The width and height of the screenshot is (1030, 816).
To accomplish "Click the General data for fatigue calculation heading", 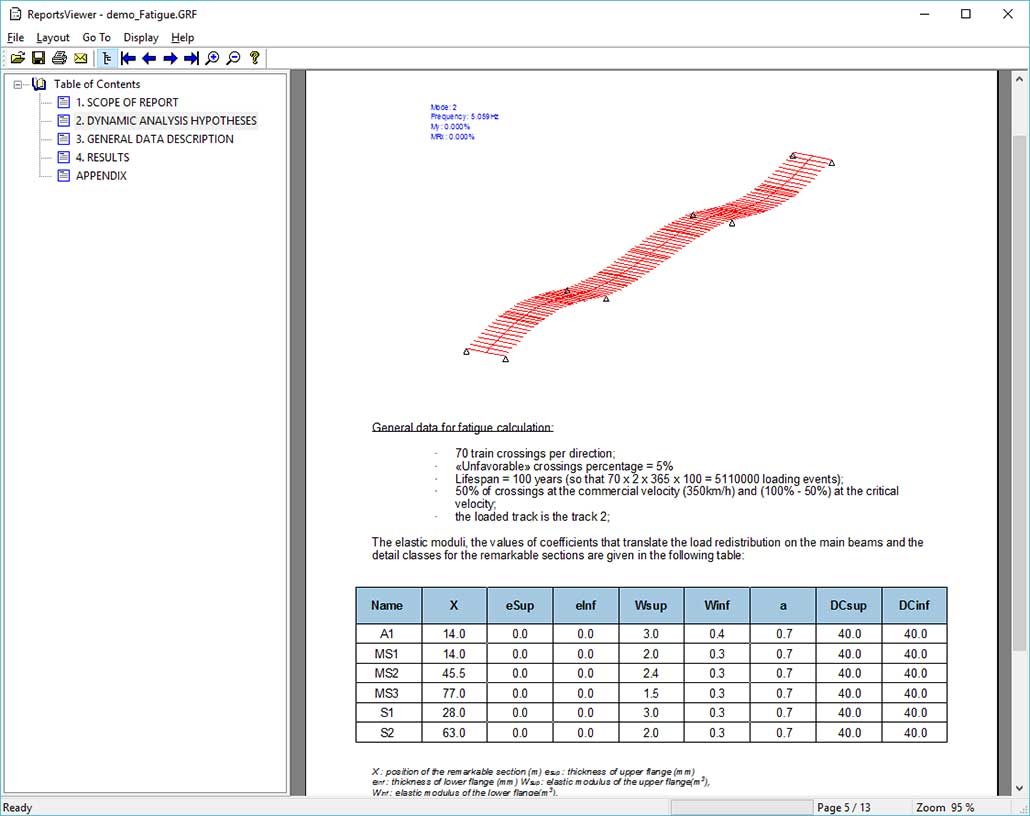I will pyautogui.click(x=462, y=428).
